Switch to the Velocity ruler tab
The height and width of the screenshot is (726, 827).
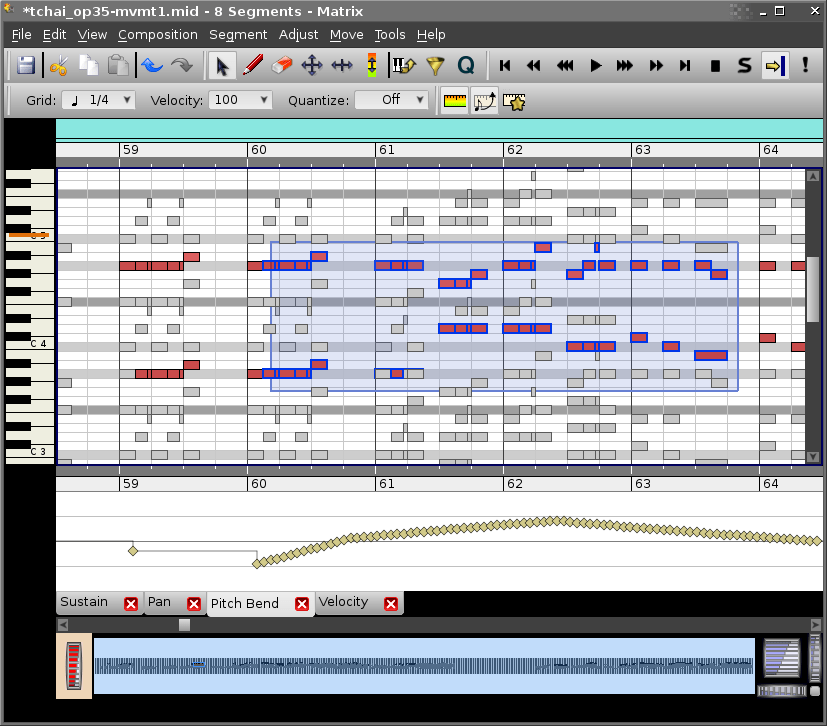pyautogui.click(x=344, y=602)
